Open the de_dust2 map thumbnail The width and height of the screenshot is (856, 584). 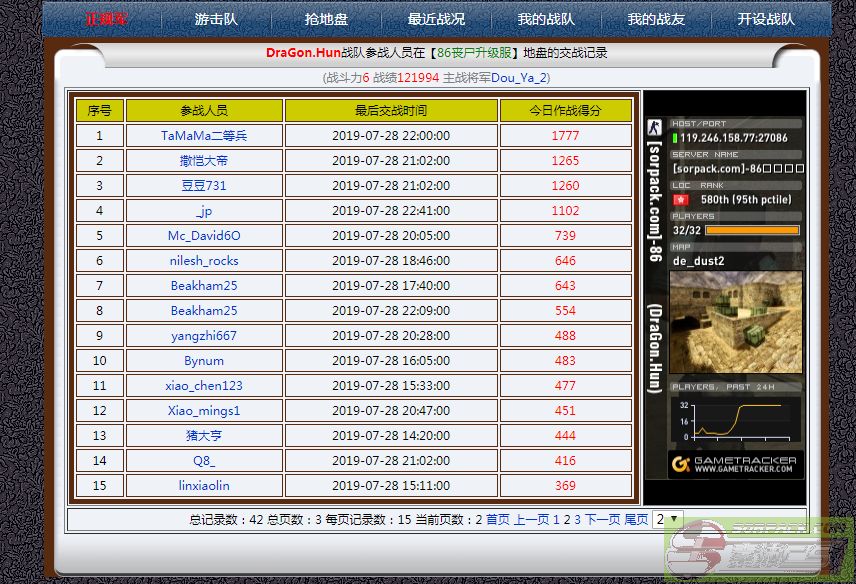737,322
